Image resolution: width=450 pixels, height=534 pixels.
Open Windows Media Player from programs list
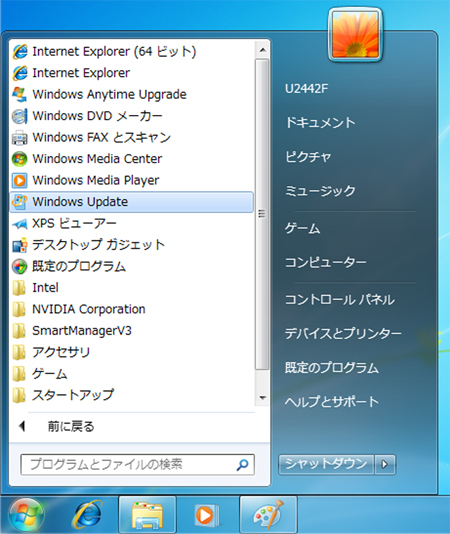131,180
